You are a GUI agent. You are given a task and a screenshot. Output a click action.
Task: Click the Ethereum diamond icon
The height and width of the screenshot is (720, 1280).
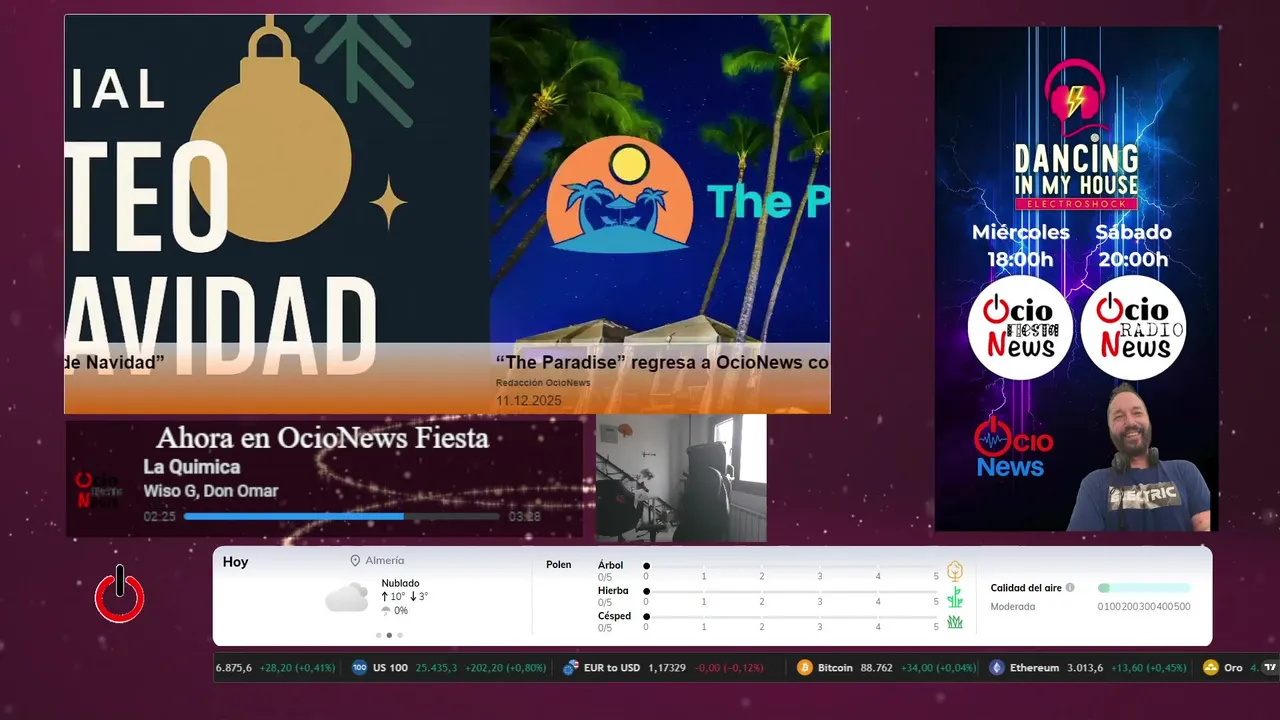[997, 668]
